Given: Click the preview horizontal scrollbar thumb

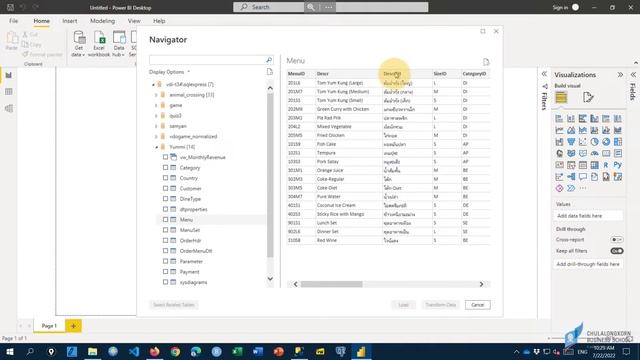Looking at the screenshot, I should [x=331, y=284].
